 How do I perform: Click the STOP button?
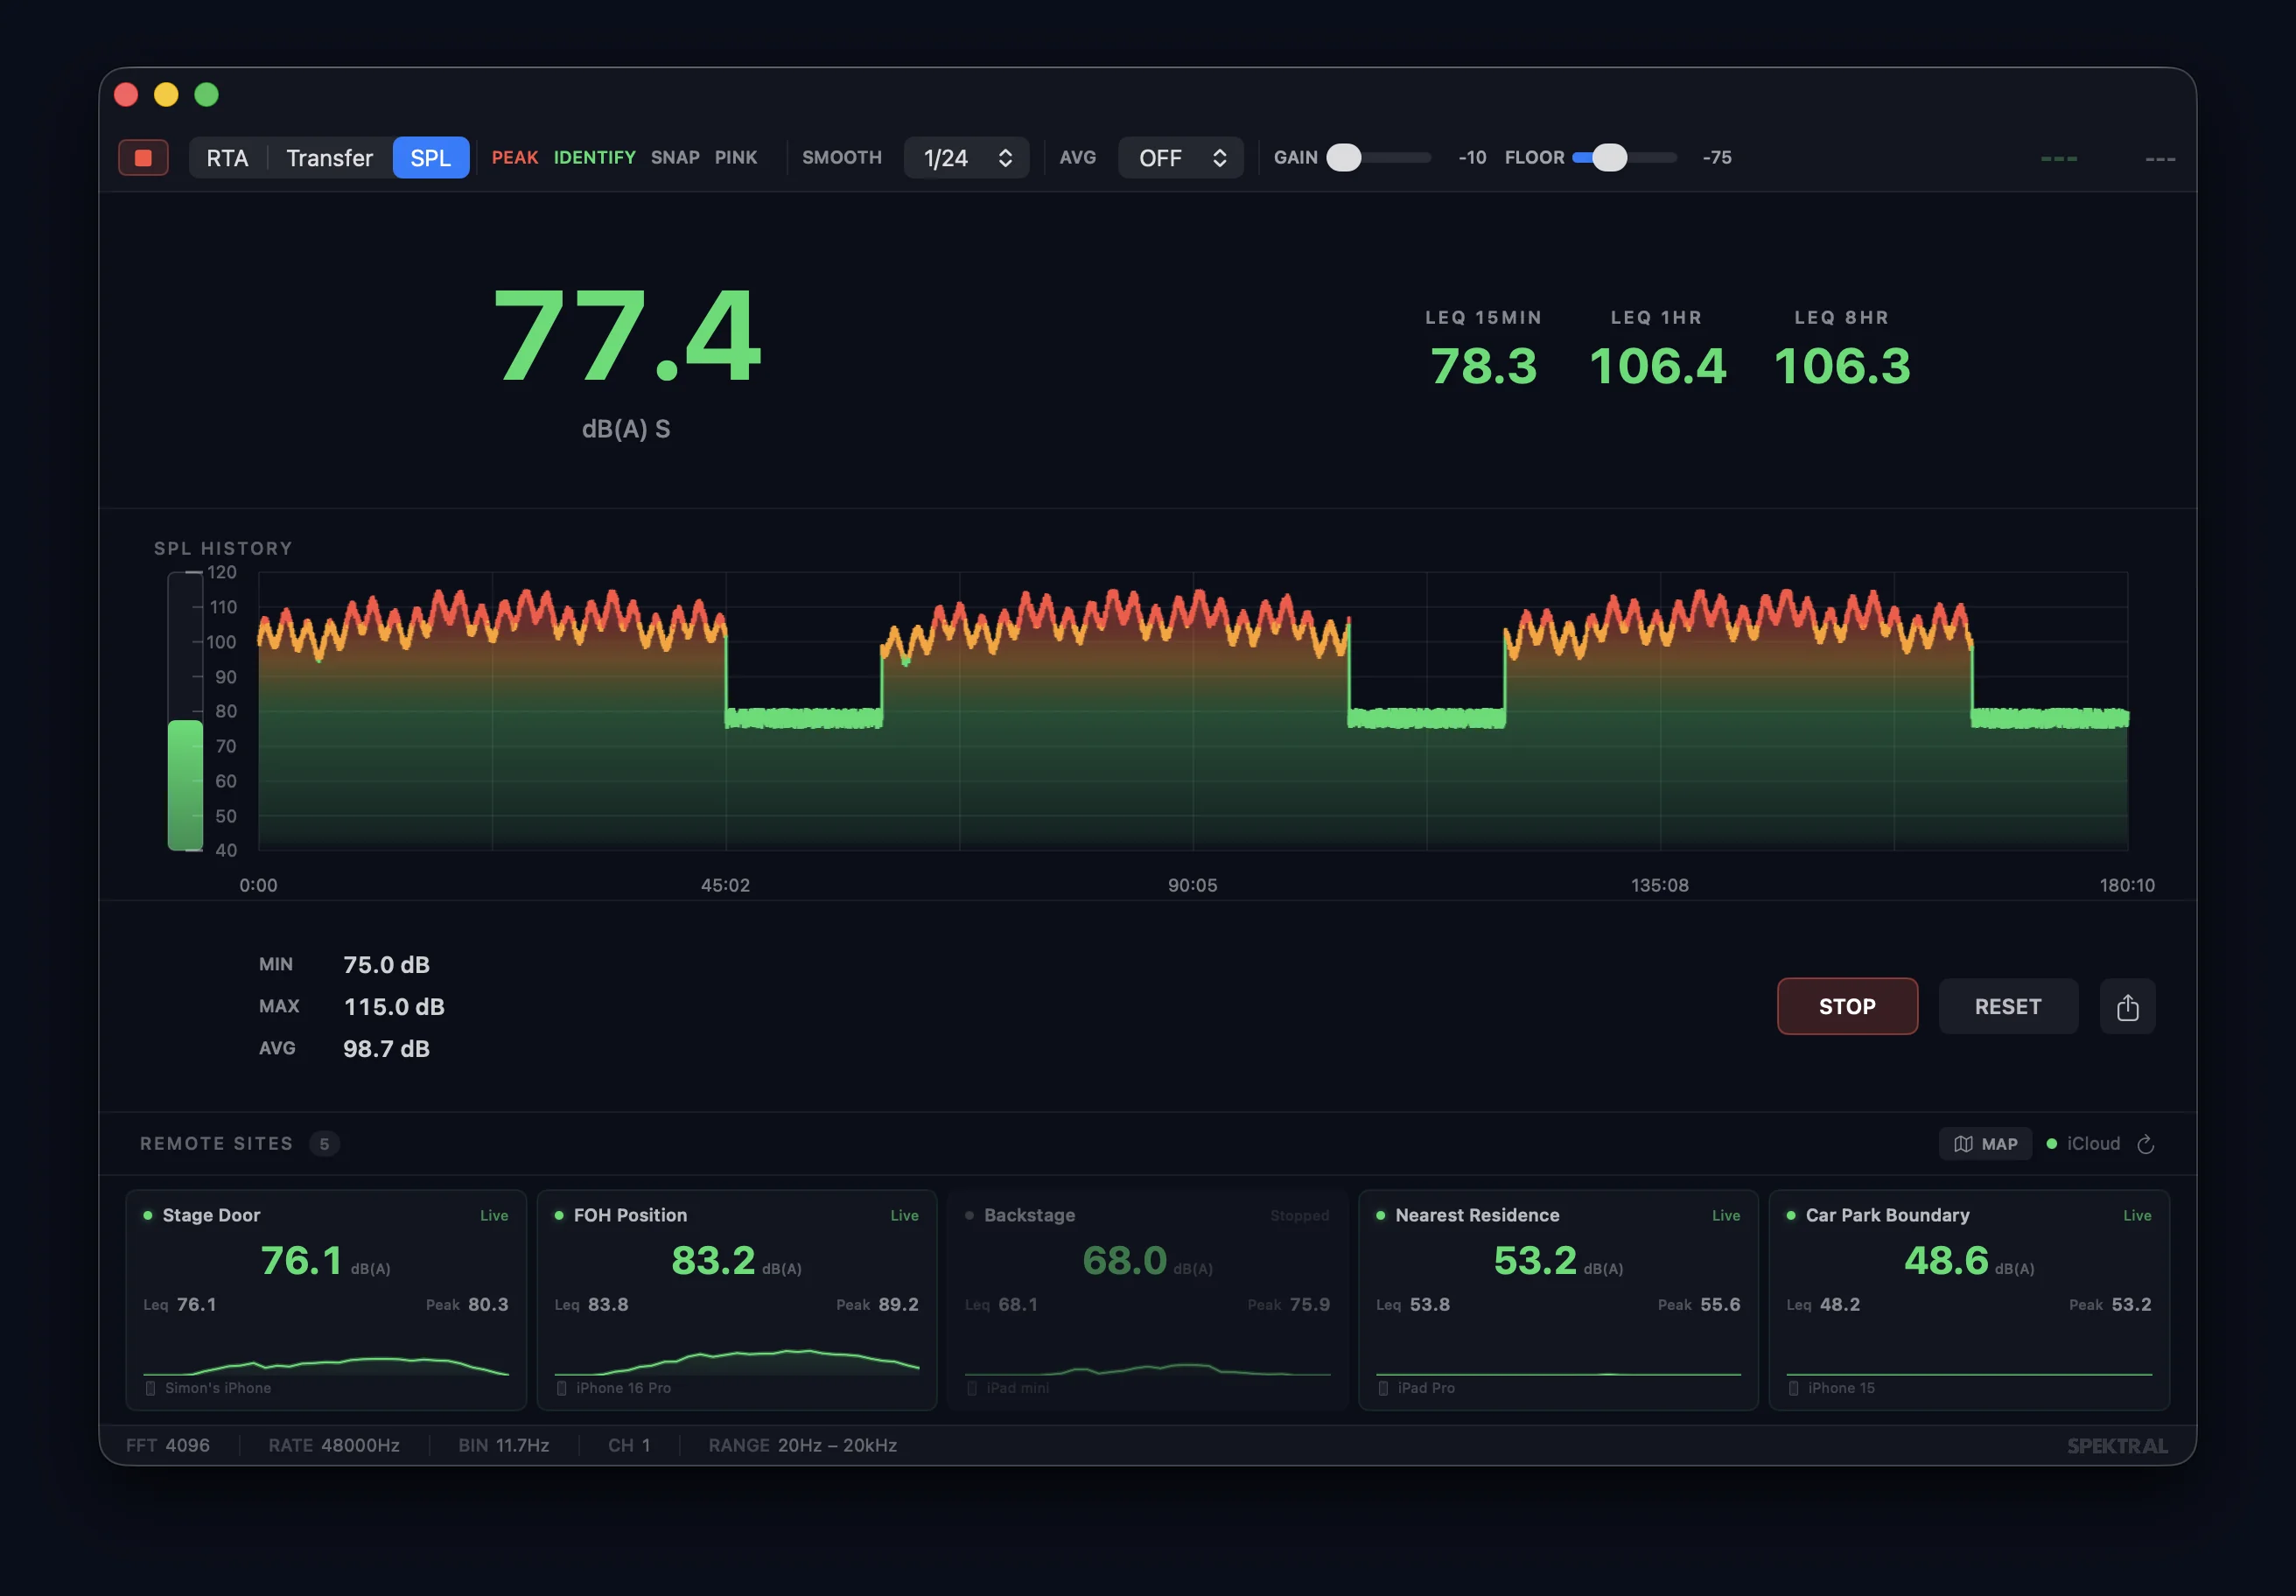(1847, 1006)
